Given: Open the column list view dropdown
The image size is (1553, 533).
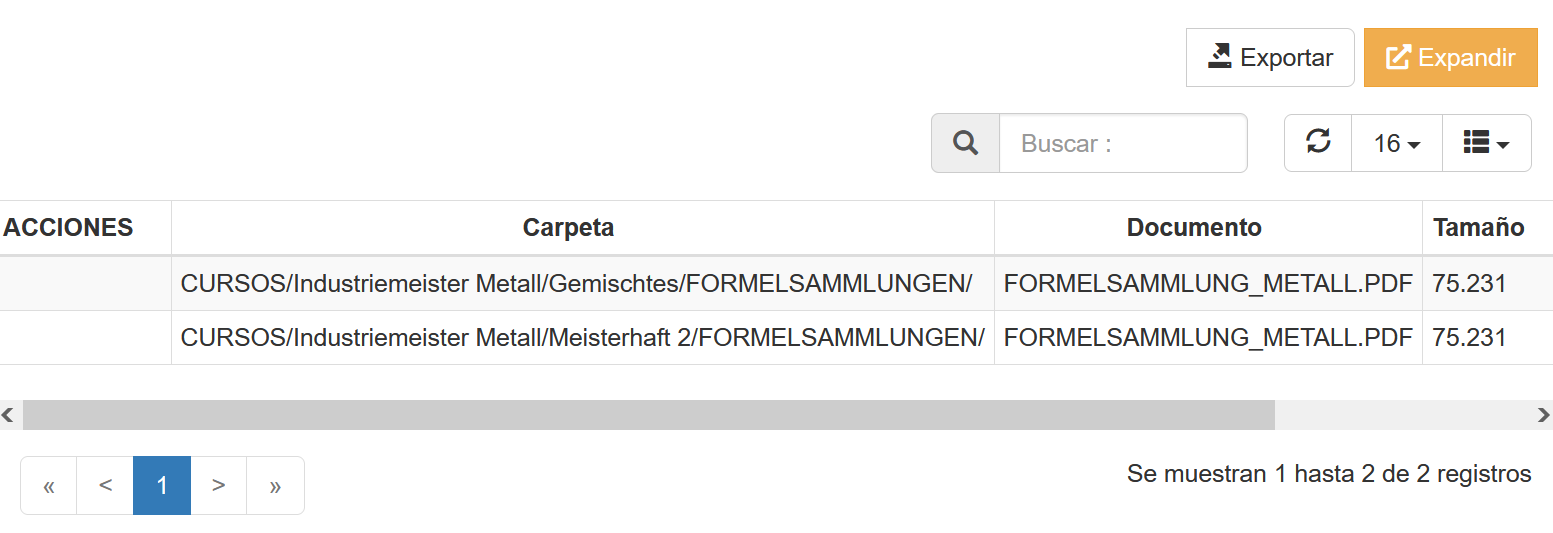Looking at the screenshot, I should click(x=1486, y=143).
